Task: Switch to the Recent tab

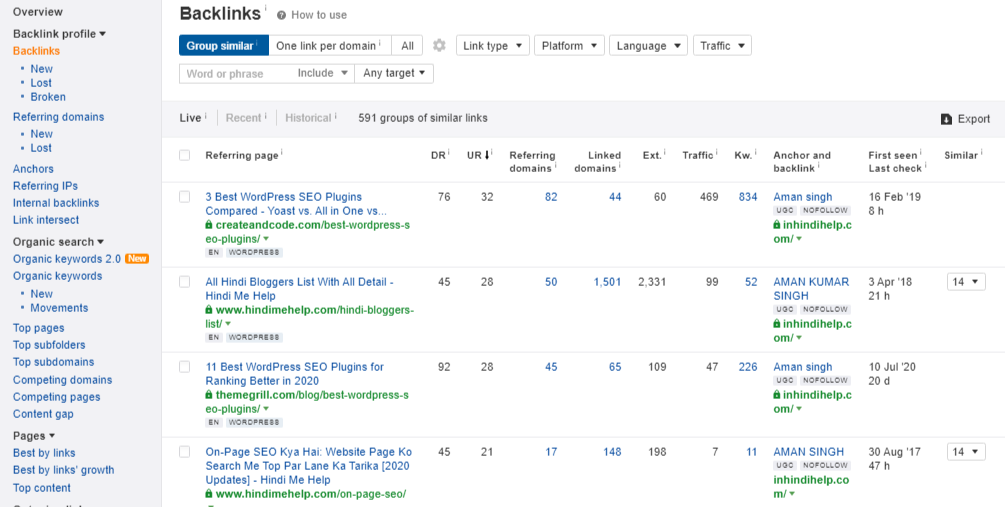Action: point(244,118)
